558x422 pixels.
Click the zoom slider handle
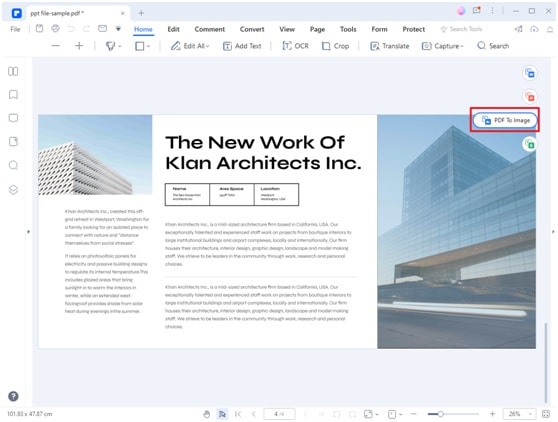point(441,414)
